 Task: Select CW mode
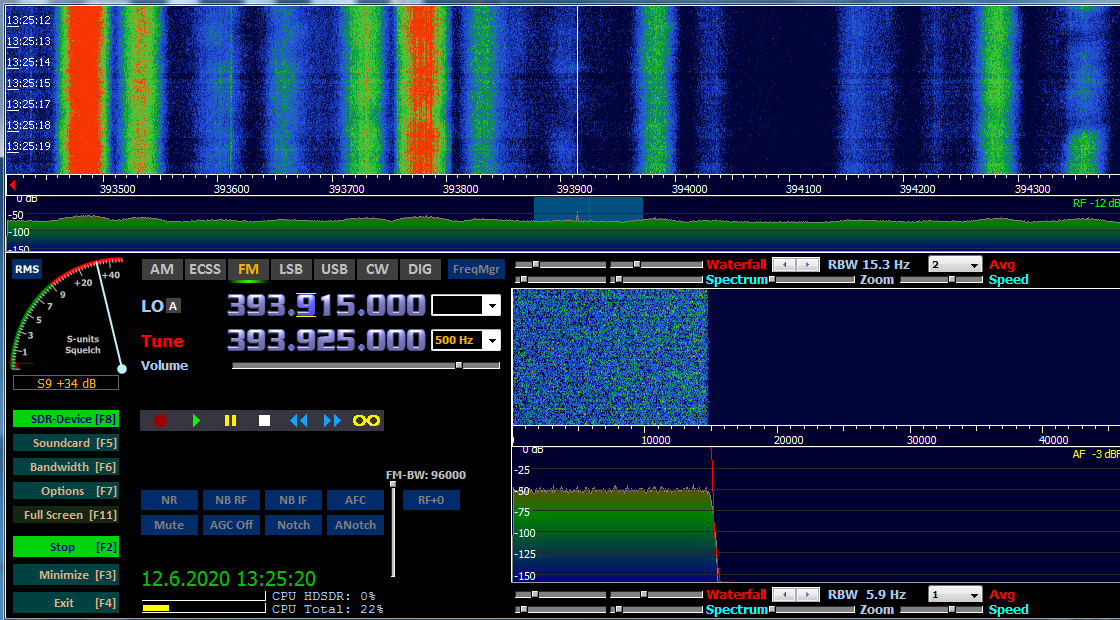376,269
